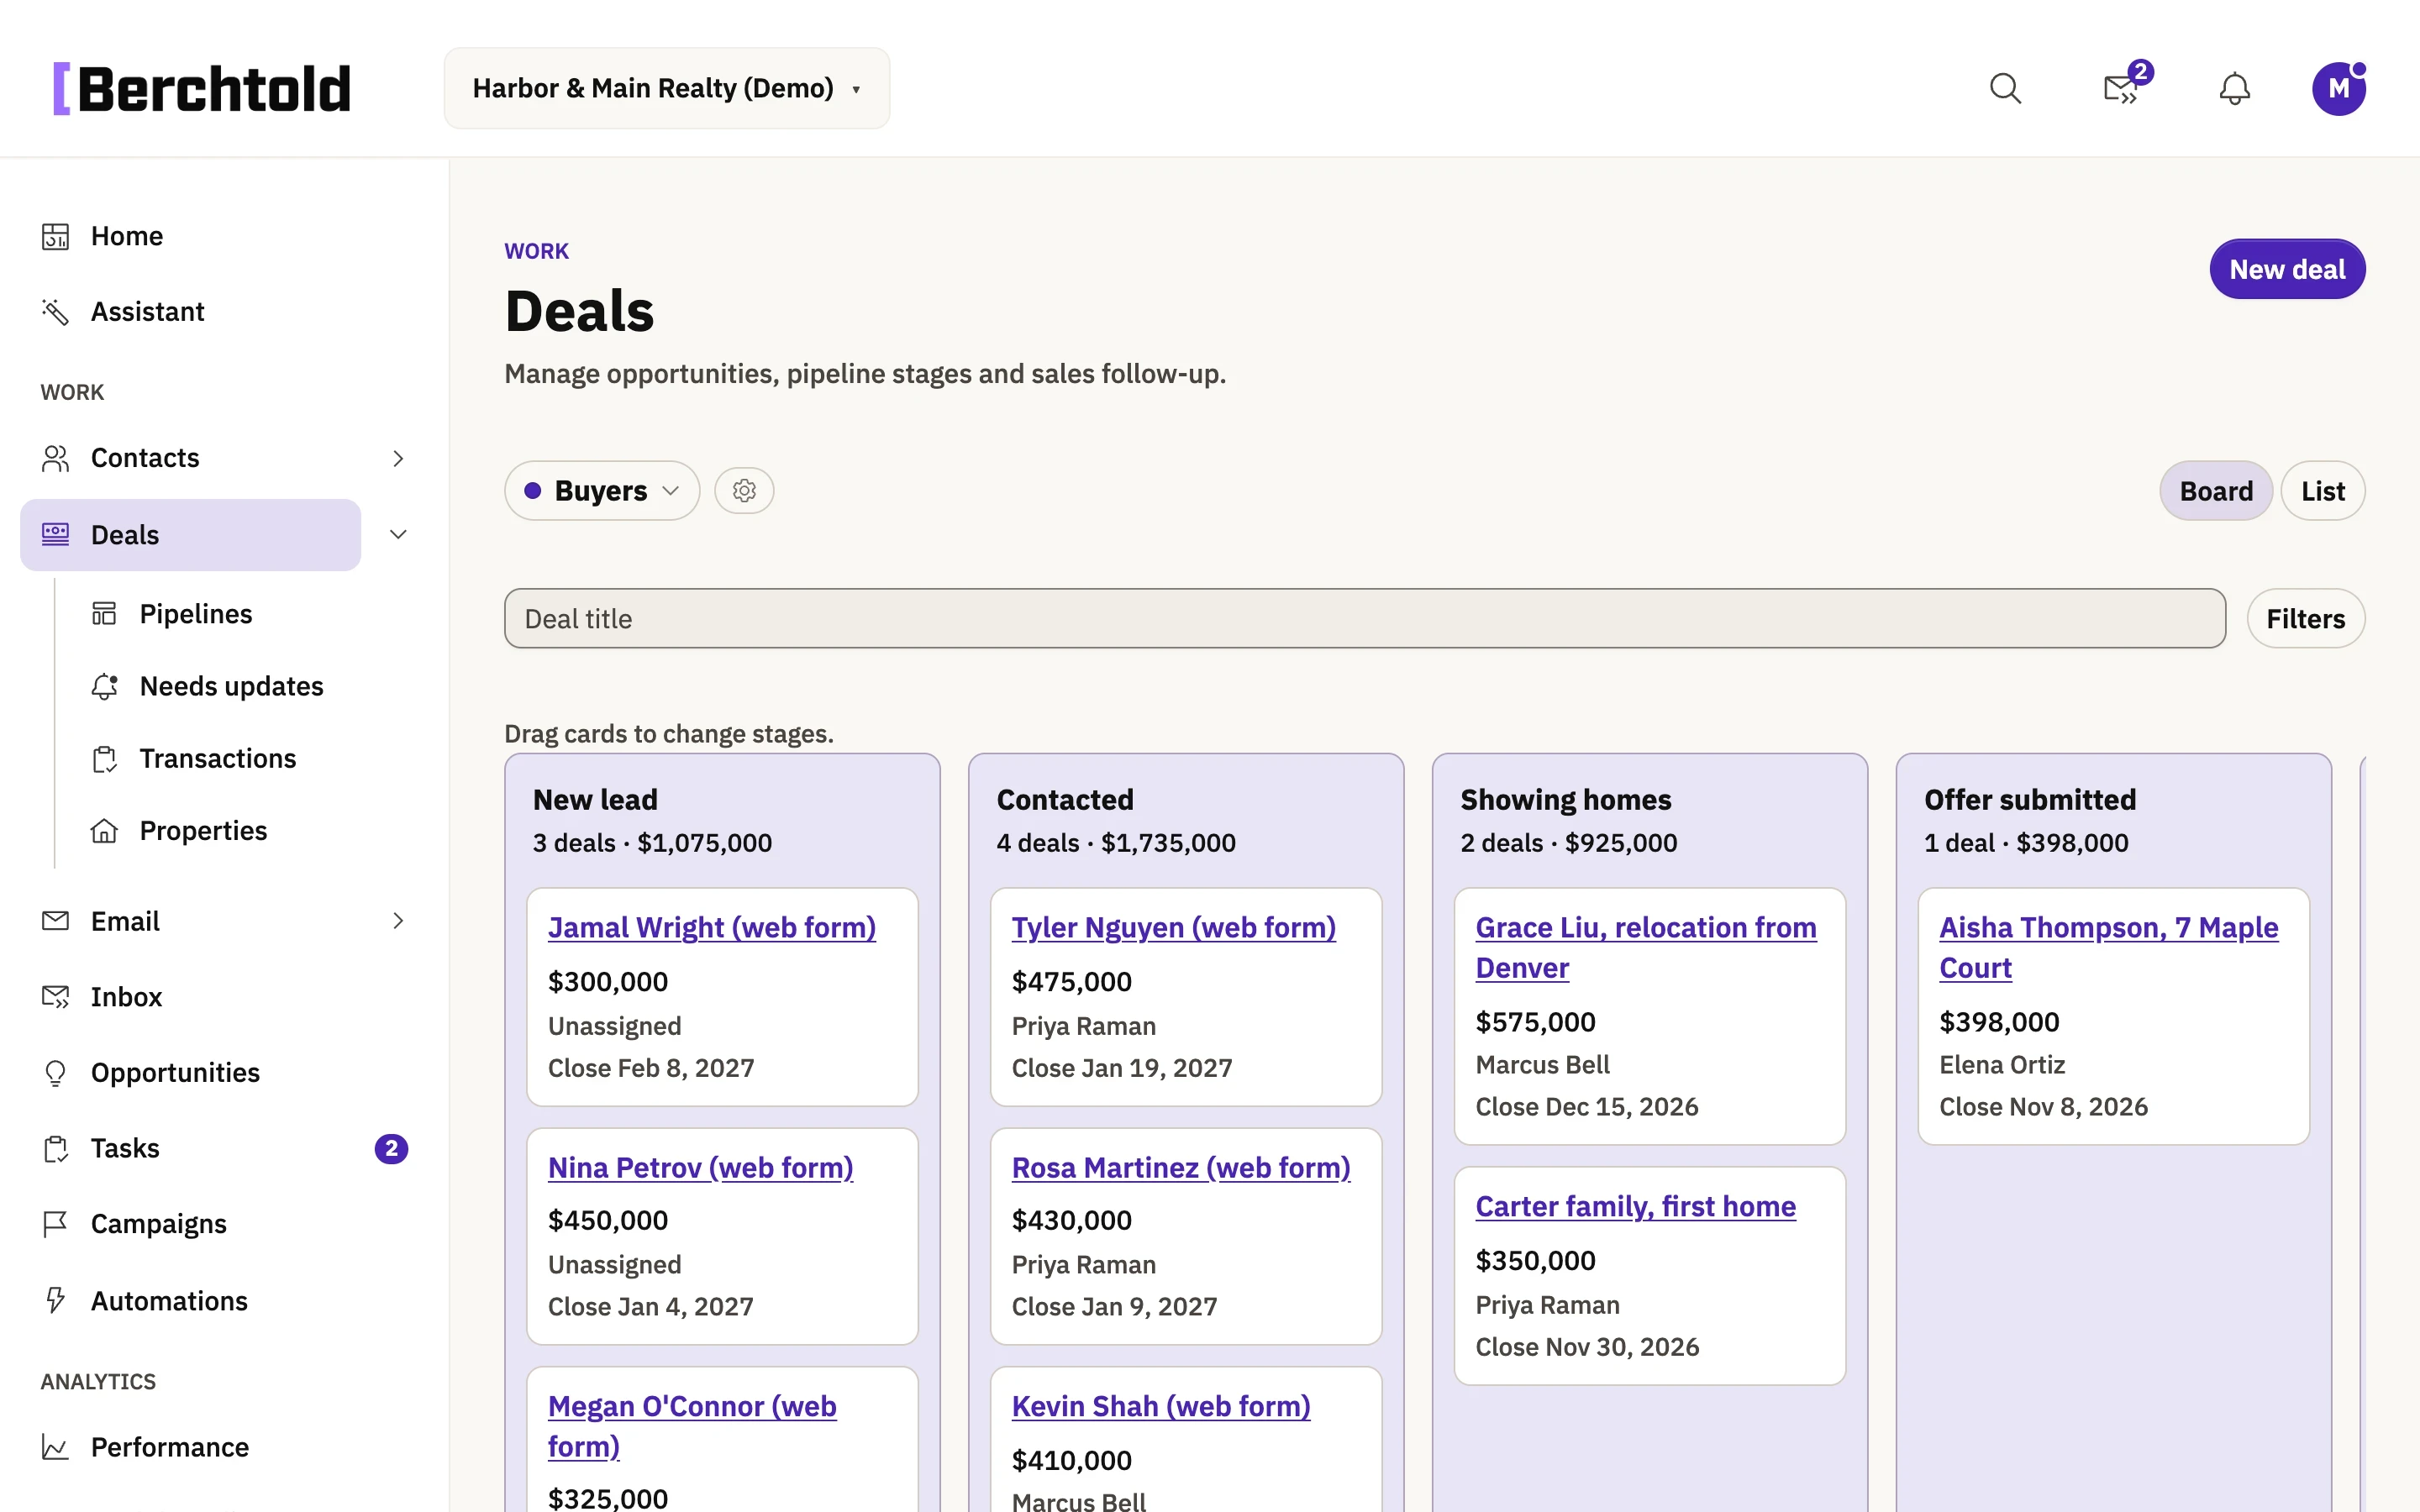2420x1512 pixels.
Task: Open Kevin Shah (web form) deal
Action: (1160, 1407)
